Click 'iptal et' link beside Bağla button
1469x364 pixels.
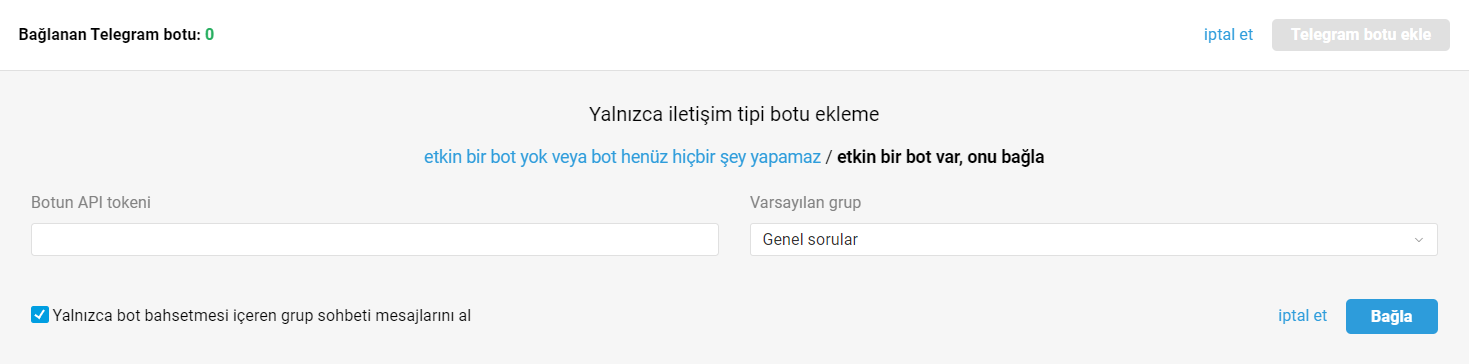pyautogui.click(x=1303, y=316)
